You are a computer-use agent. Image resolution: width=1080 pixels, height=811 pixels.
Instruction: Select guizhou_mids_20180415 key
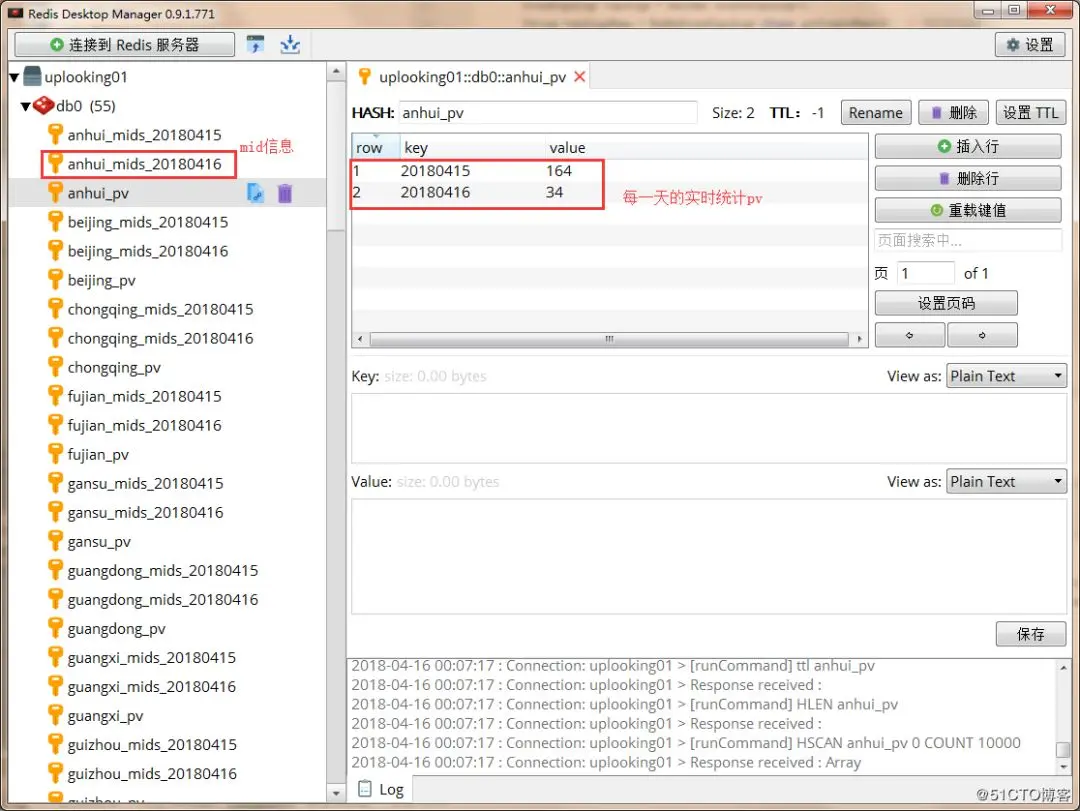pyautogui.click(x=152, y=745)
